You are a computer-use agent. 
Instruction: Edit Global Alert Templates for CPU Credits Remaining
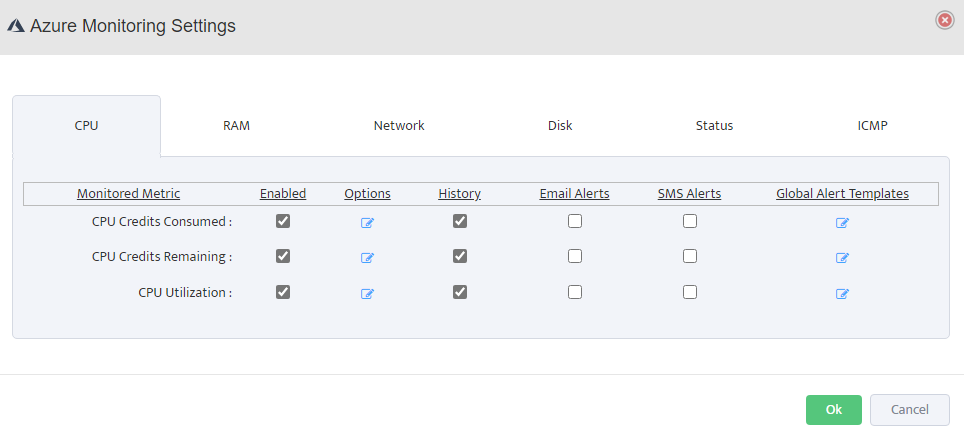coord(842,258)
